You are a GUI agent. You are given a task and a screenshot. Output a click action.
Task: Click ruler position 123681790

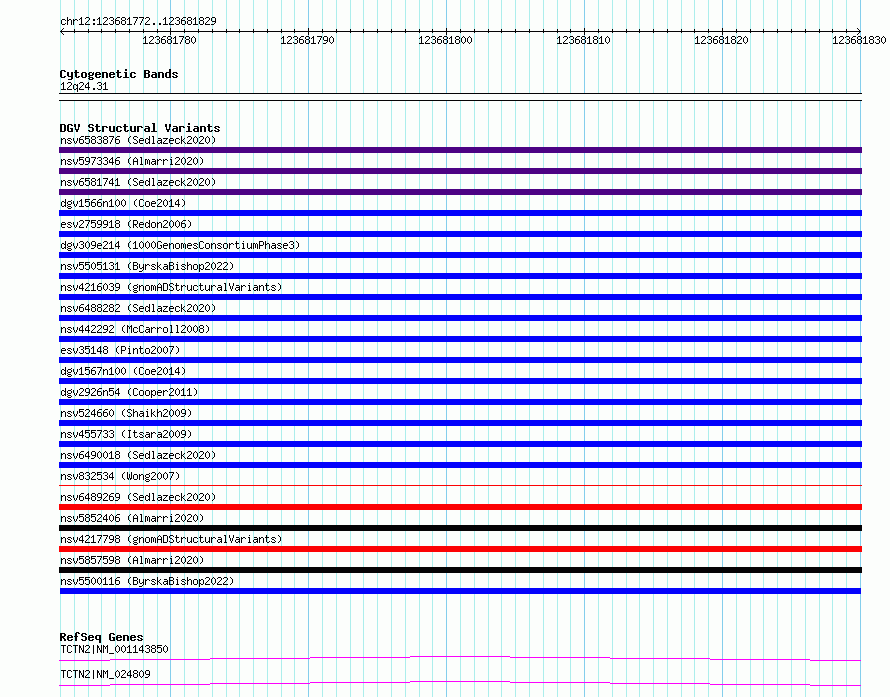307,40
